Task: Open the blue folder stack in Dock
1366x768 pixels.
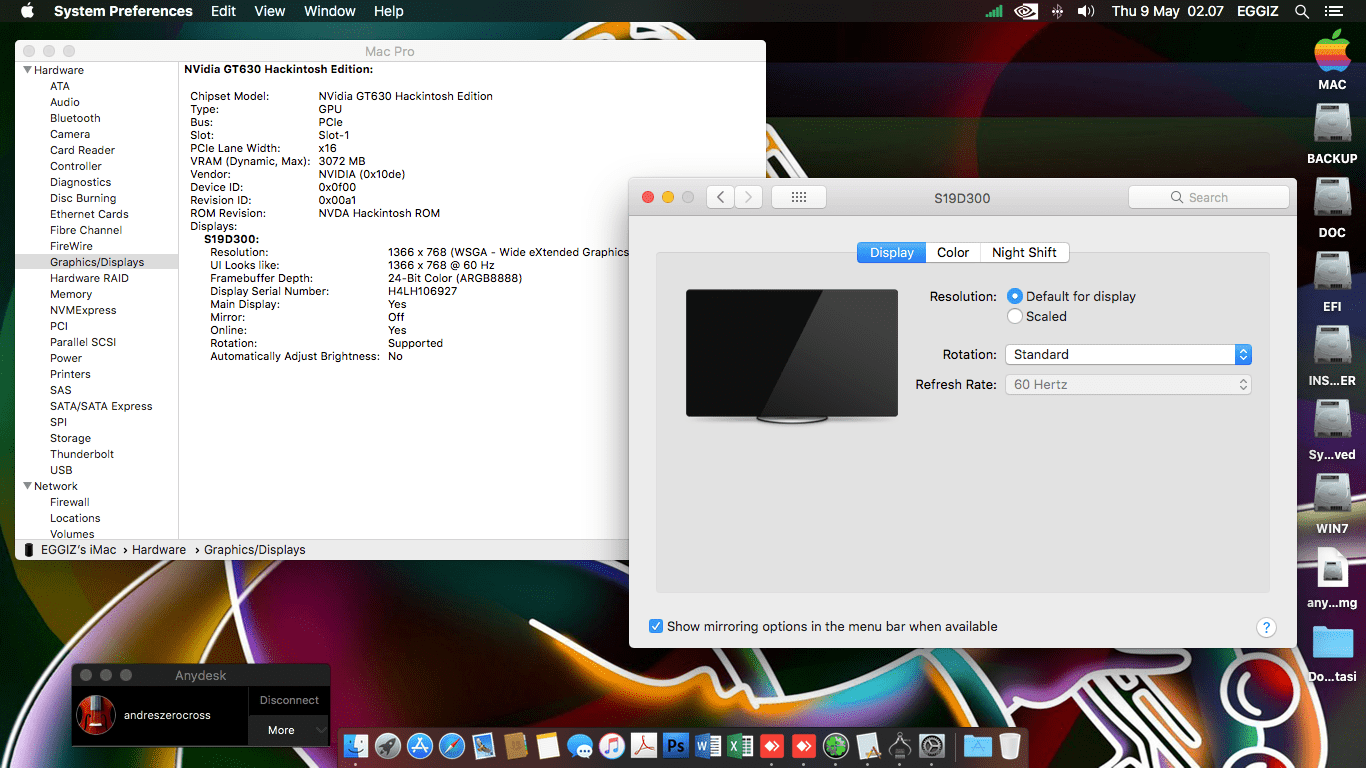Action: click(977, 746)
